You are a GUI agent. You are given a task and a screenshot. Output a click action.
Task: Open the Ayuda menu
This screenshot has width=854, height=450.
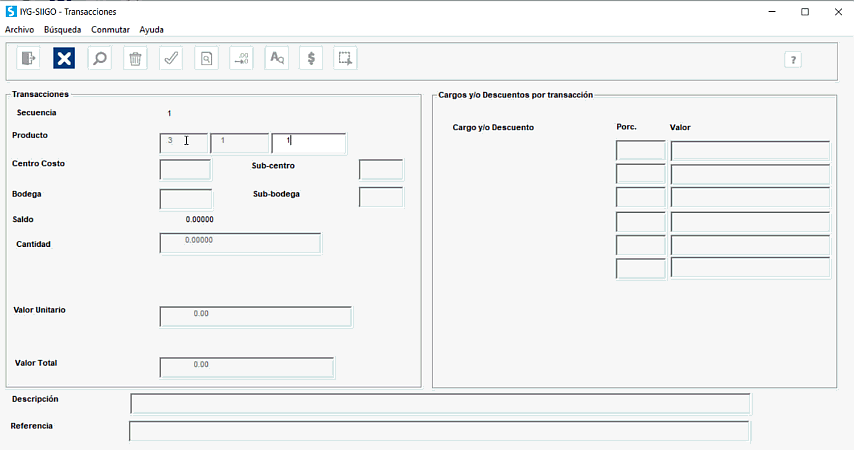coord(151,29)
